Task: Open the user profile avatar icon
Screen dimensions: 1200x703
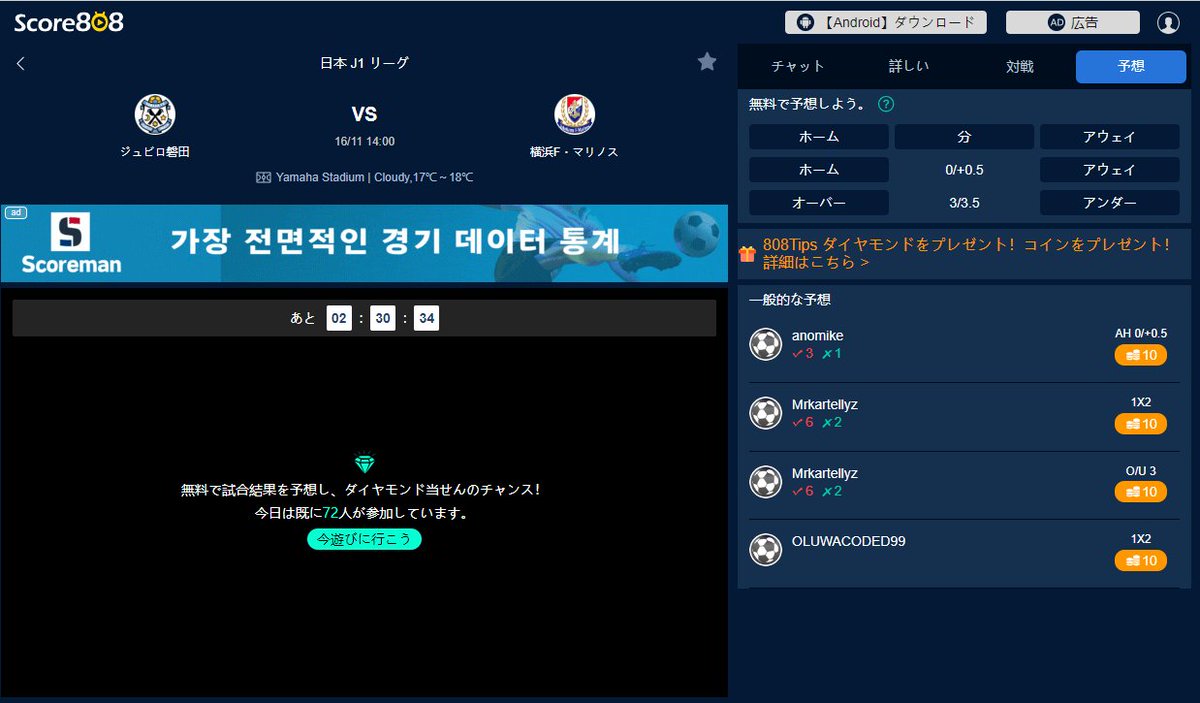Action: coord(1168,22)
